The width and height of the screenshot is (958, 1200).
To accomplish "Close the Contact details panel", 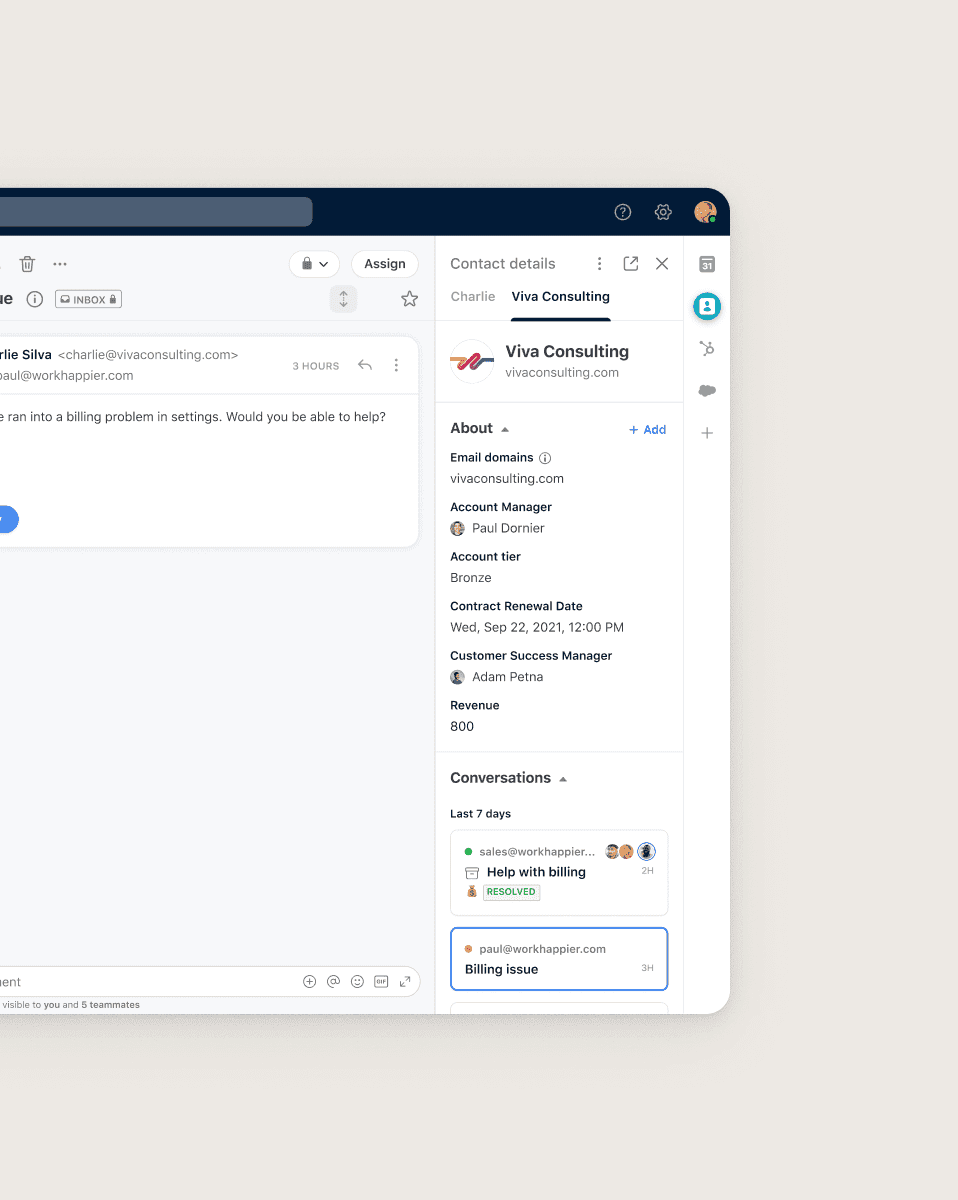I will pos(662,264).
